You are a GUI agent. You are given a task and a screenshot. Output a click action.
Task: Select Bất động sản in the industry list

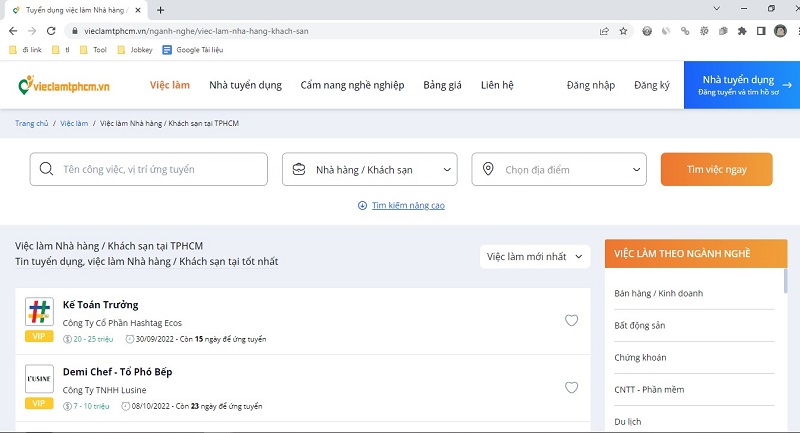[x=640, y=325]
